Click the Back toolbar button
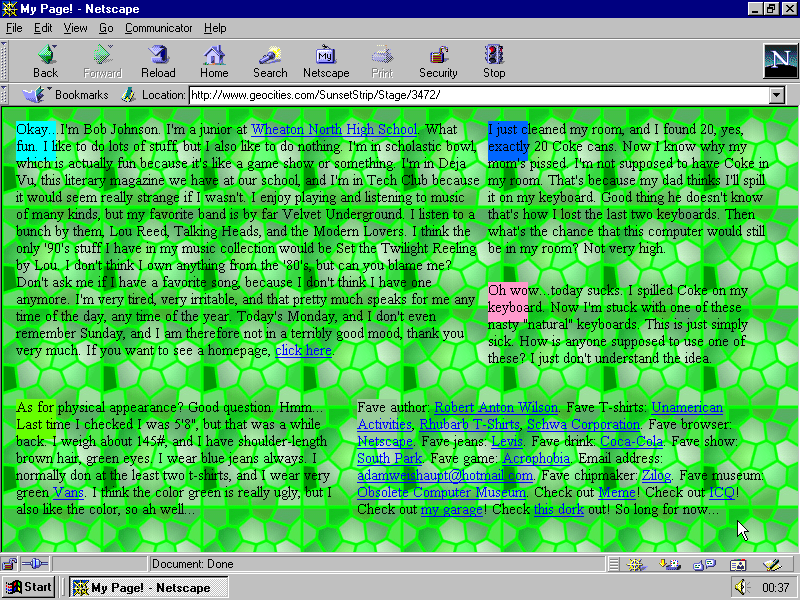 click(45, 61)
